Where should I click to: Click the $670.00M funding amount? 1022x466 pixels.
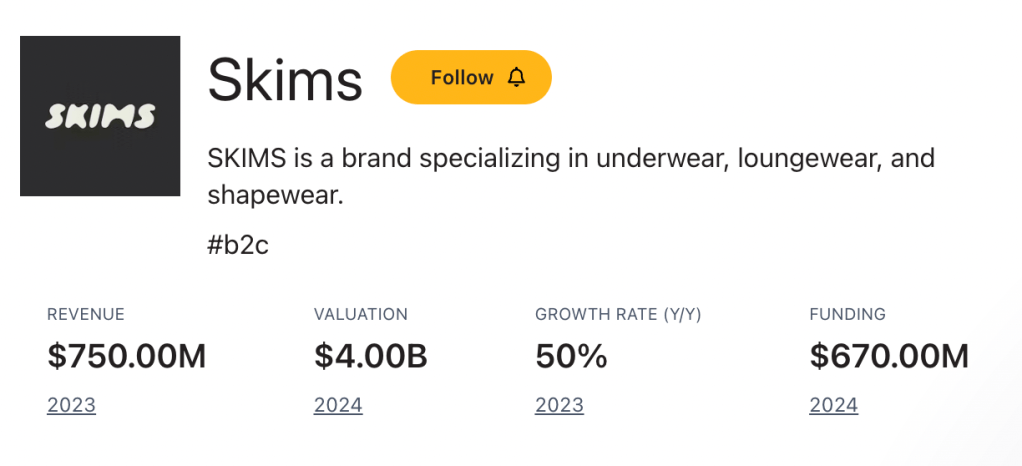[x=889, y=356]
